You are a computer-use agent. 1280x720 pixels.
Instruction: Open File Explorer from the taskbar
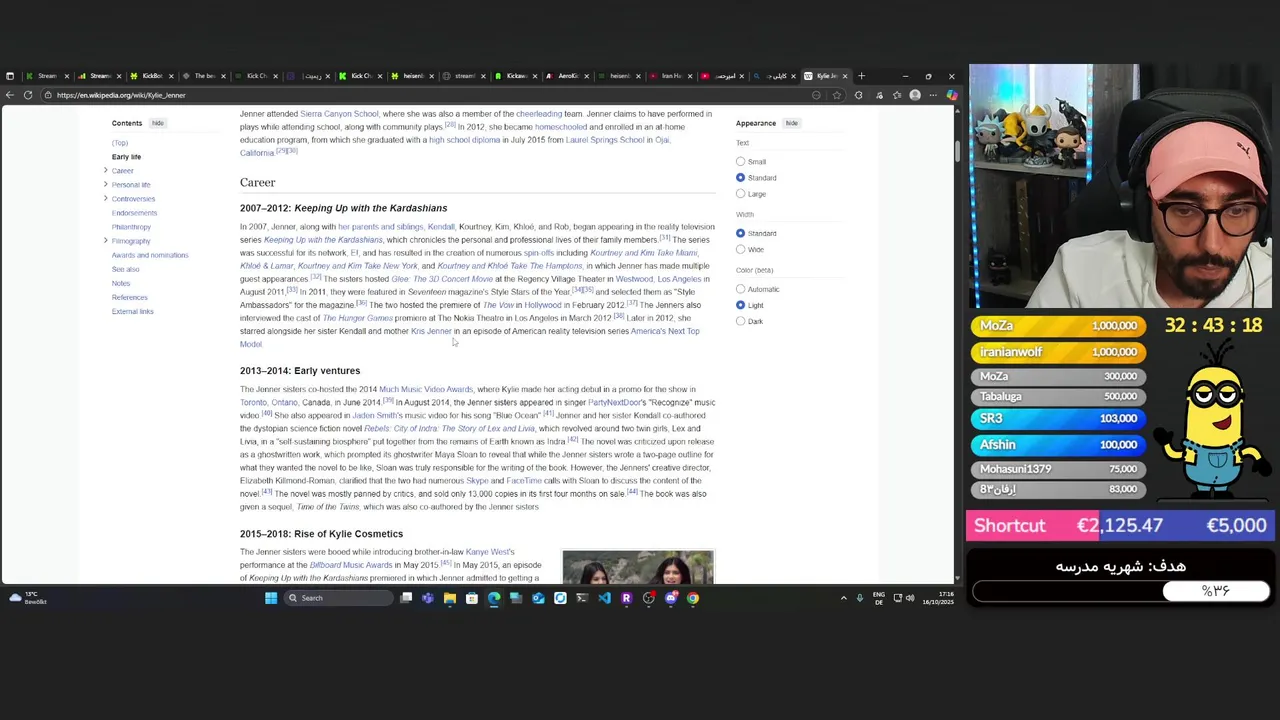450,598
